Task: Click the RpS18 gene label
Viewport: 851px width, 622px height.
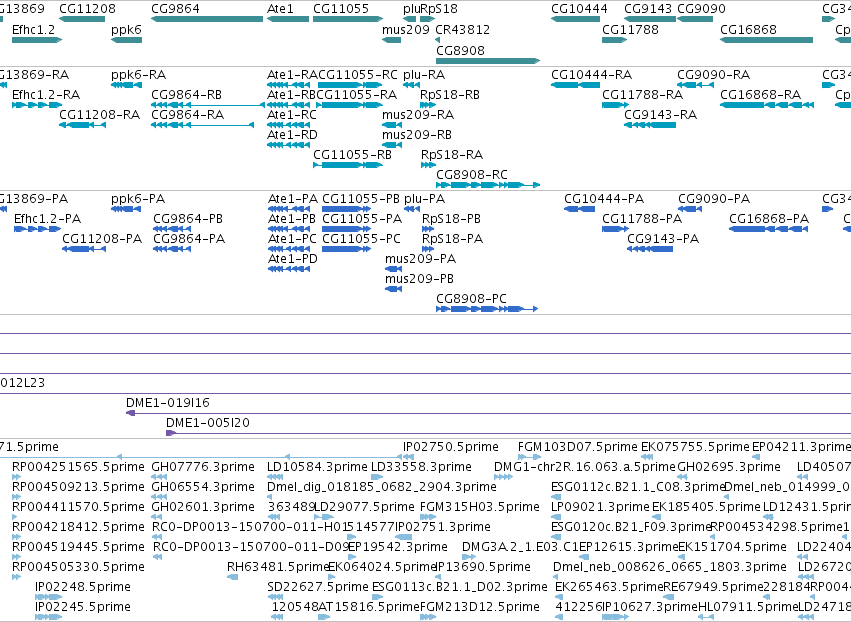Action: (439, 9)
